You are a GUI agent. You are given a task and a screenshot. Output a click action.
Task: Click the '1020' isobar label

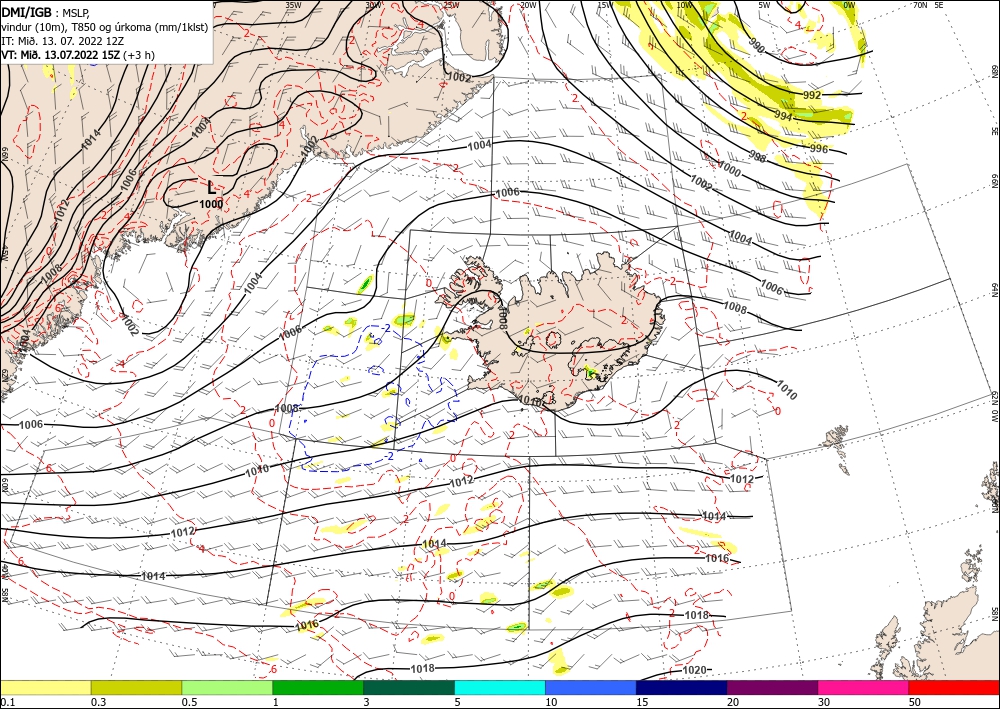point(695,670)
